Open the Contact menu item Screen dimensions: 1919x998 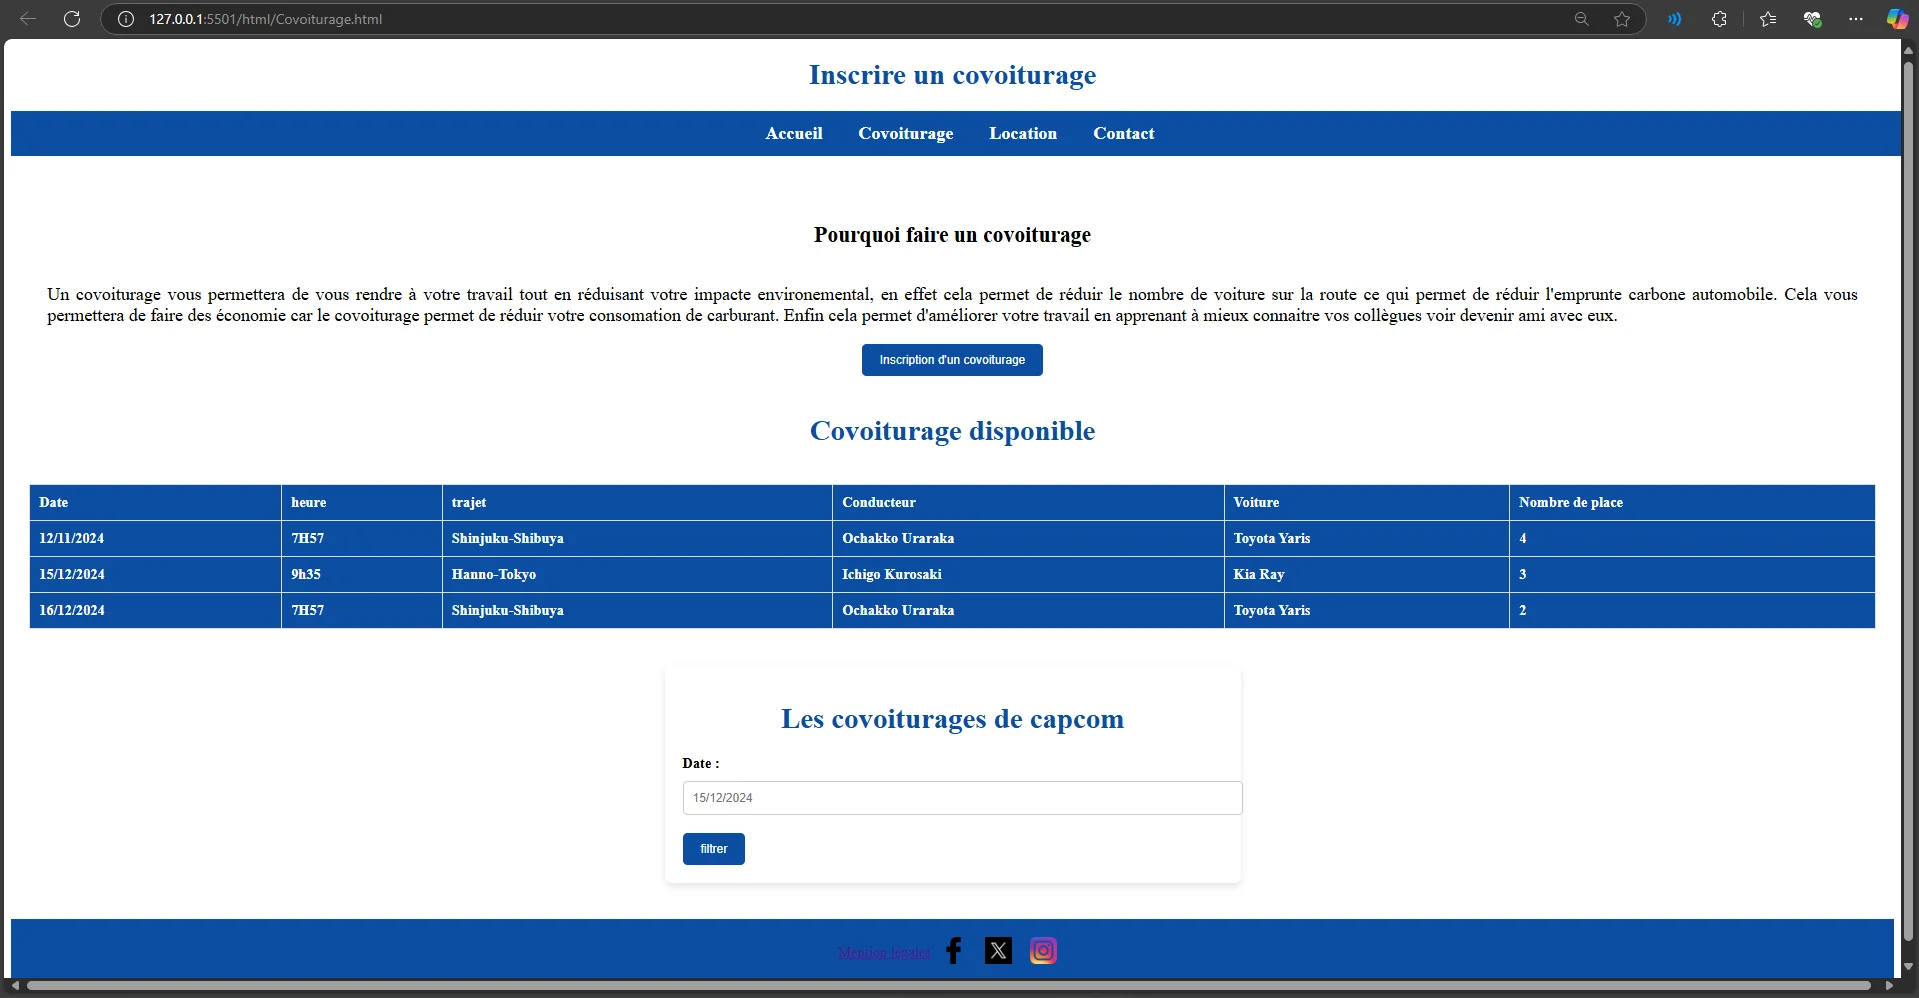(1123, 133)
